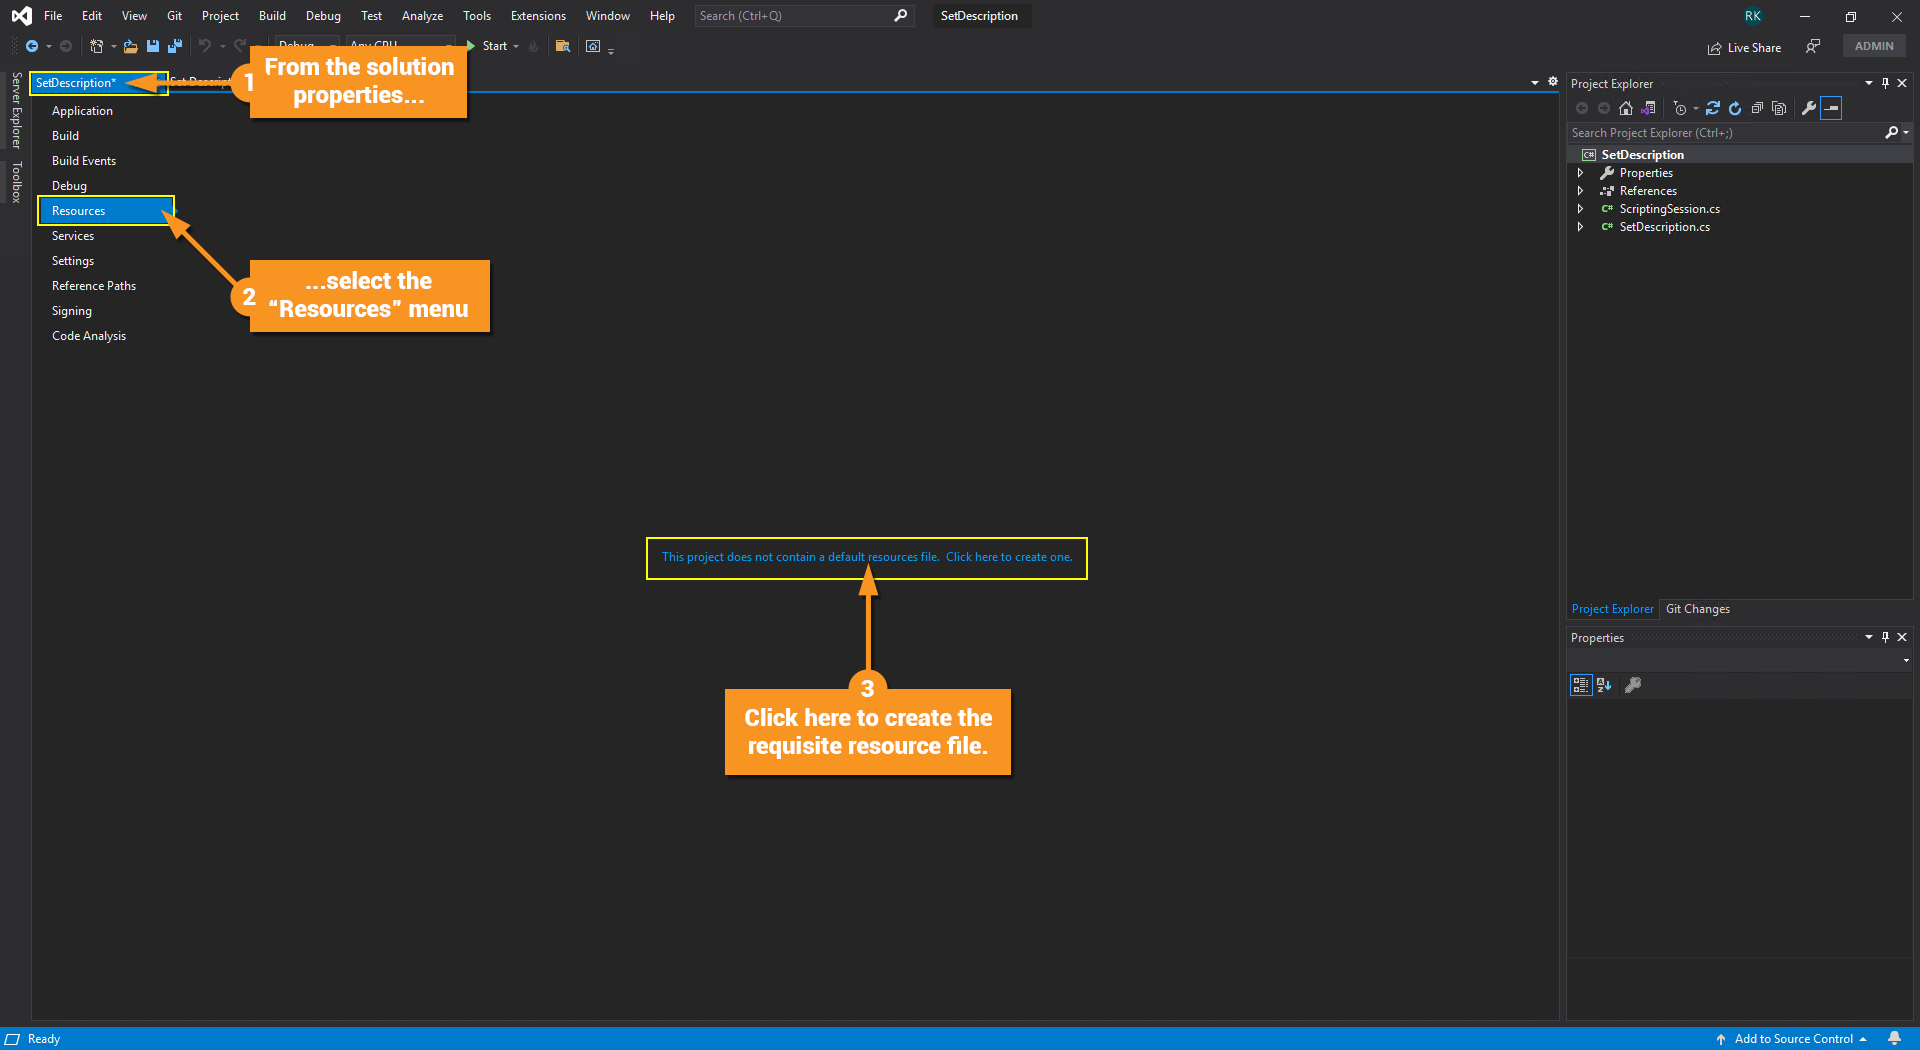Open the Extensions menu
This screenshot has height=1050, width=1920.
(538, 16)
